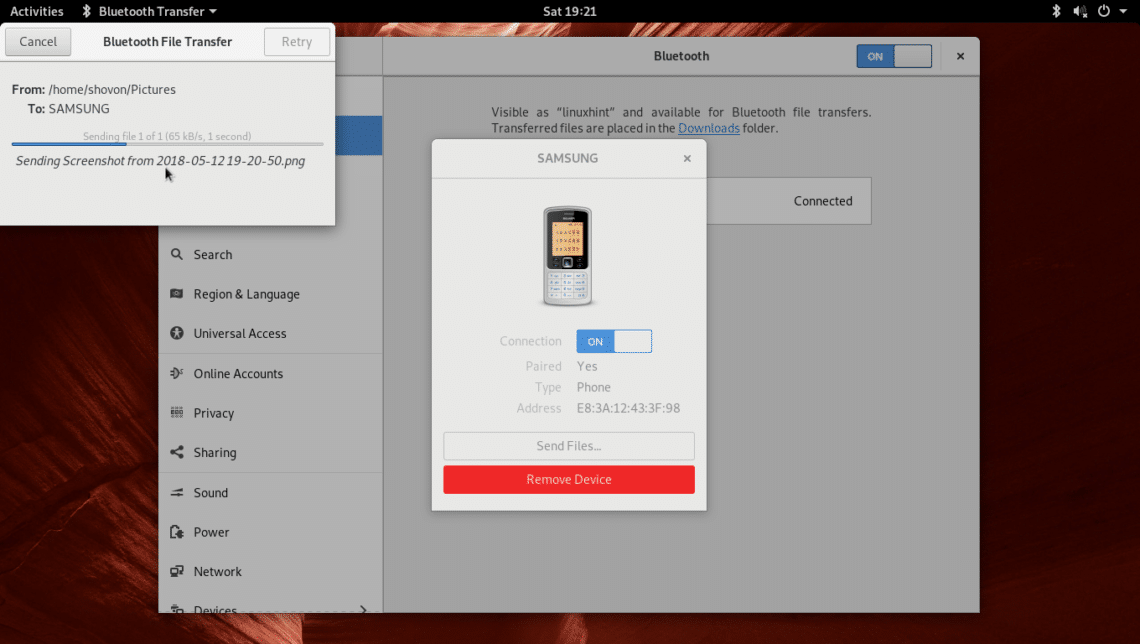Close the SAMSUNG device dialog
1140x644 pixels.
coord(687,158)
